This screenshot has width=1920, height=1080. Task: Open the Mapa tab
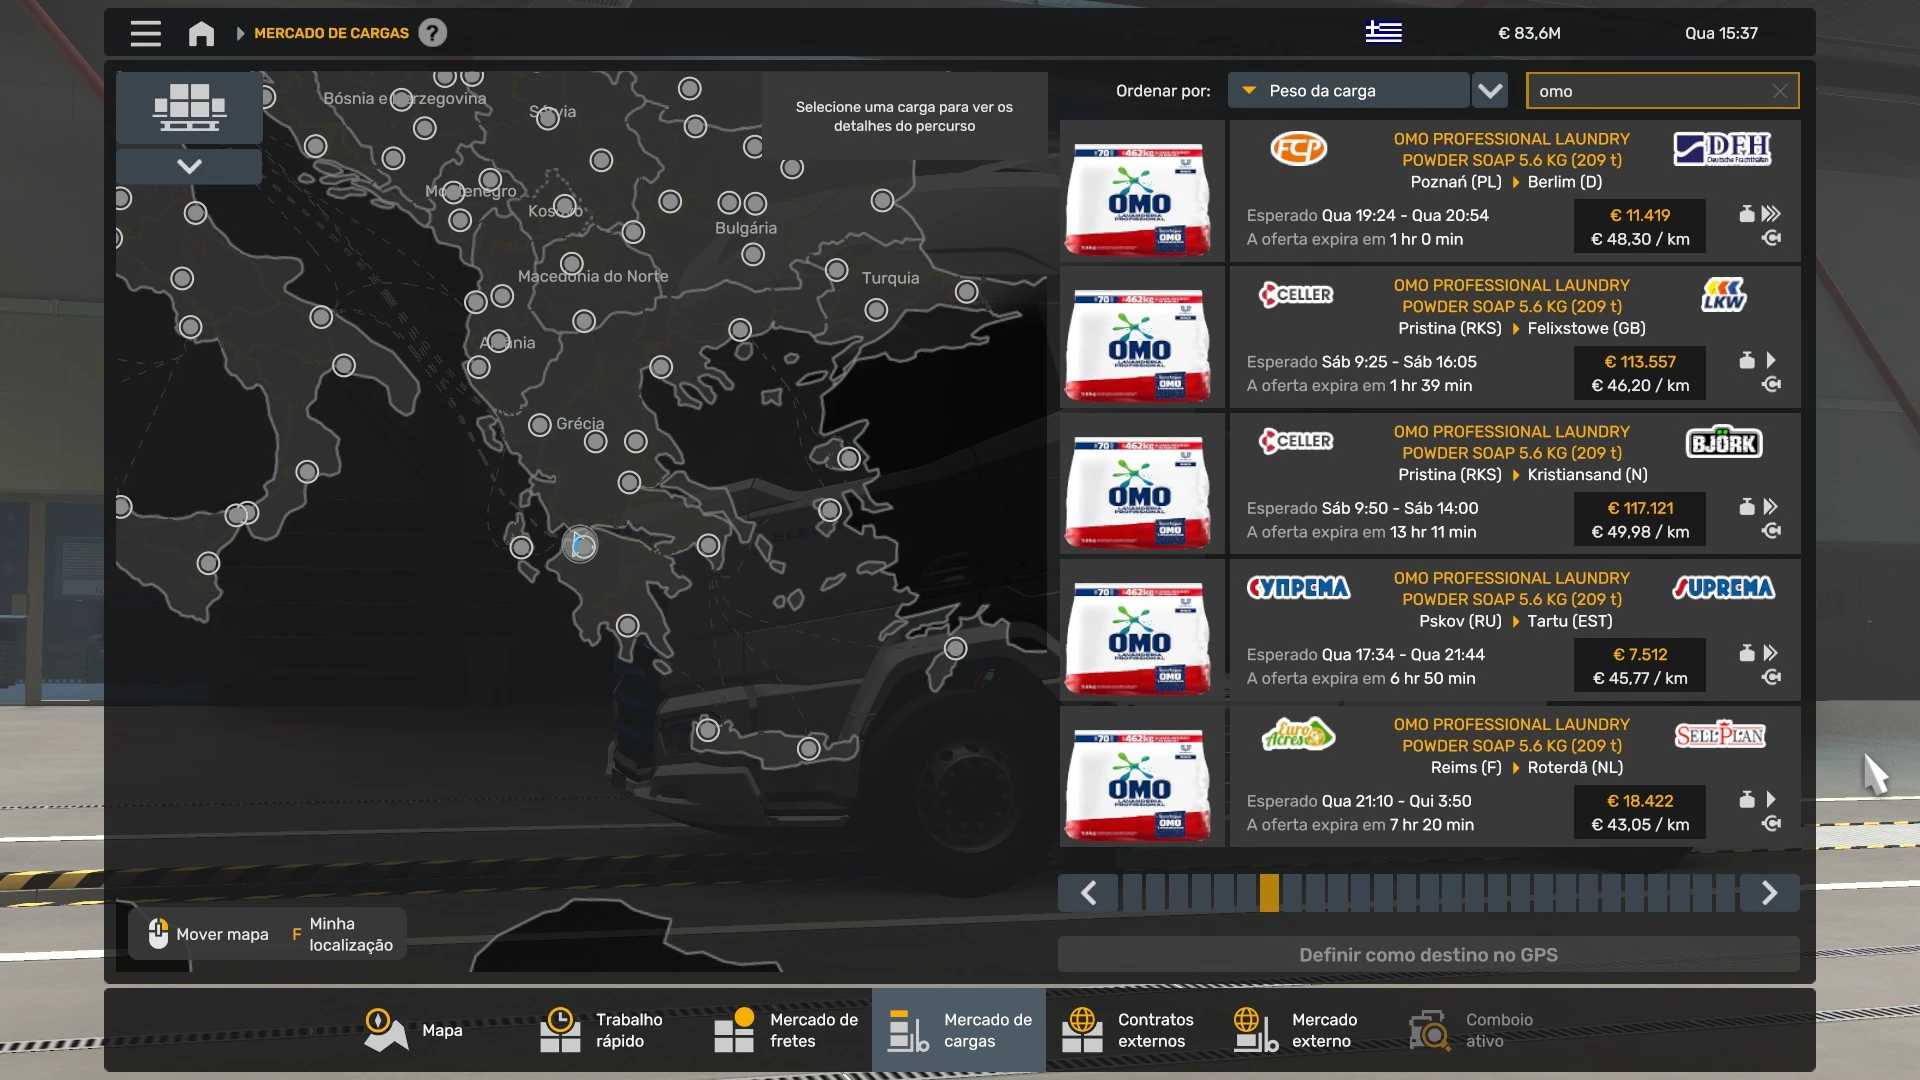tap(413, 1031)
